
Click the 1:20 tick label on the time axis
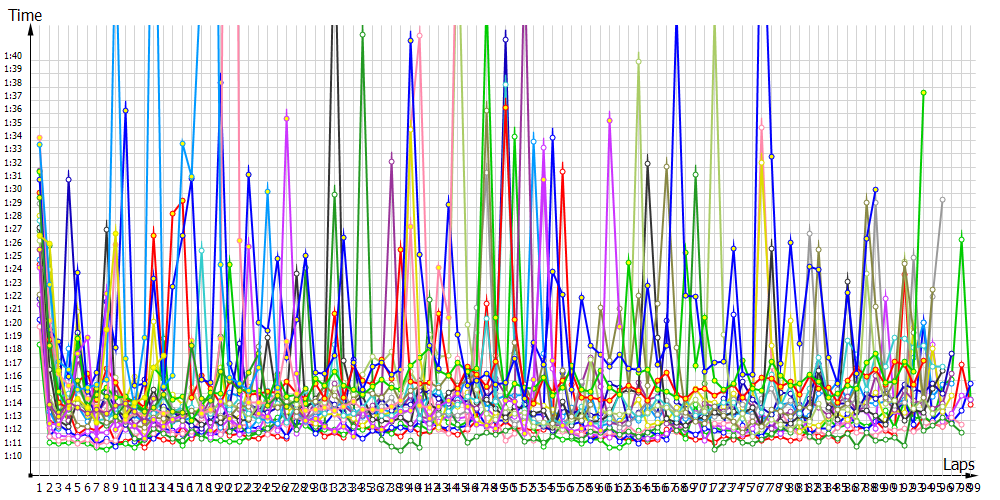[x=12, y=323]
